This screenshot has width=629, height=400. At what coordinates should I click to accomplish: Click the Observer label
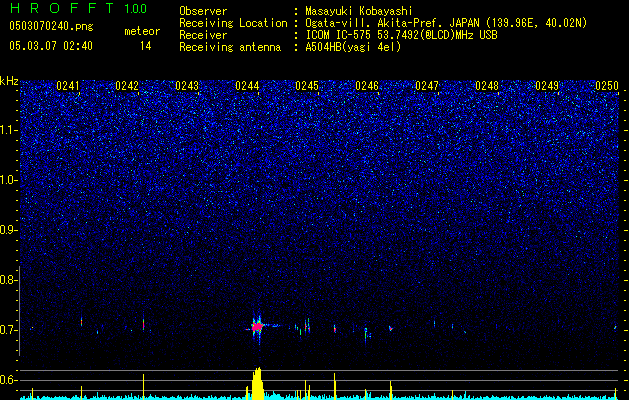pyautogui.click(x=203, y=11)
